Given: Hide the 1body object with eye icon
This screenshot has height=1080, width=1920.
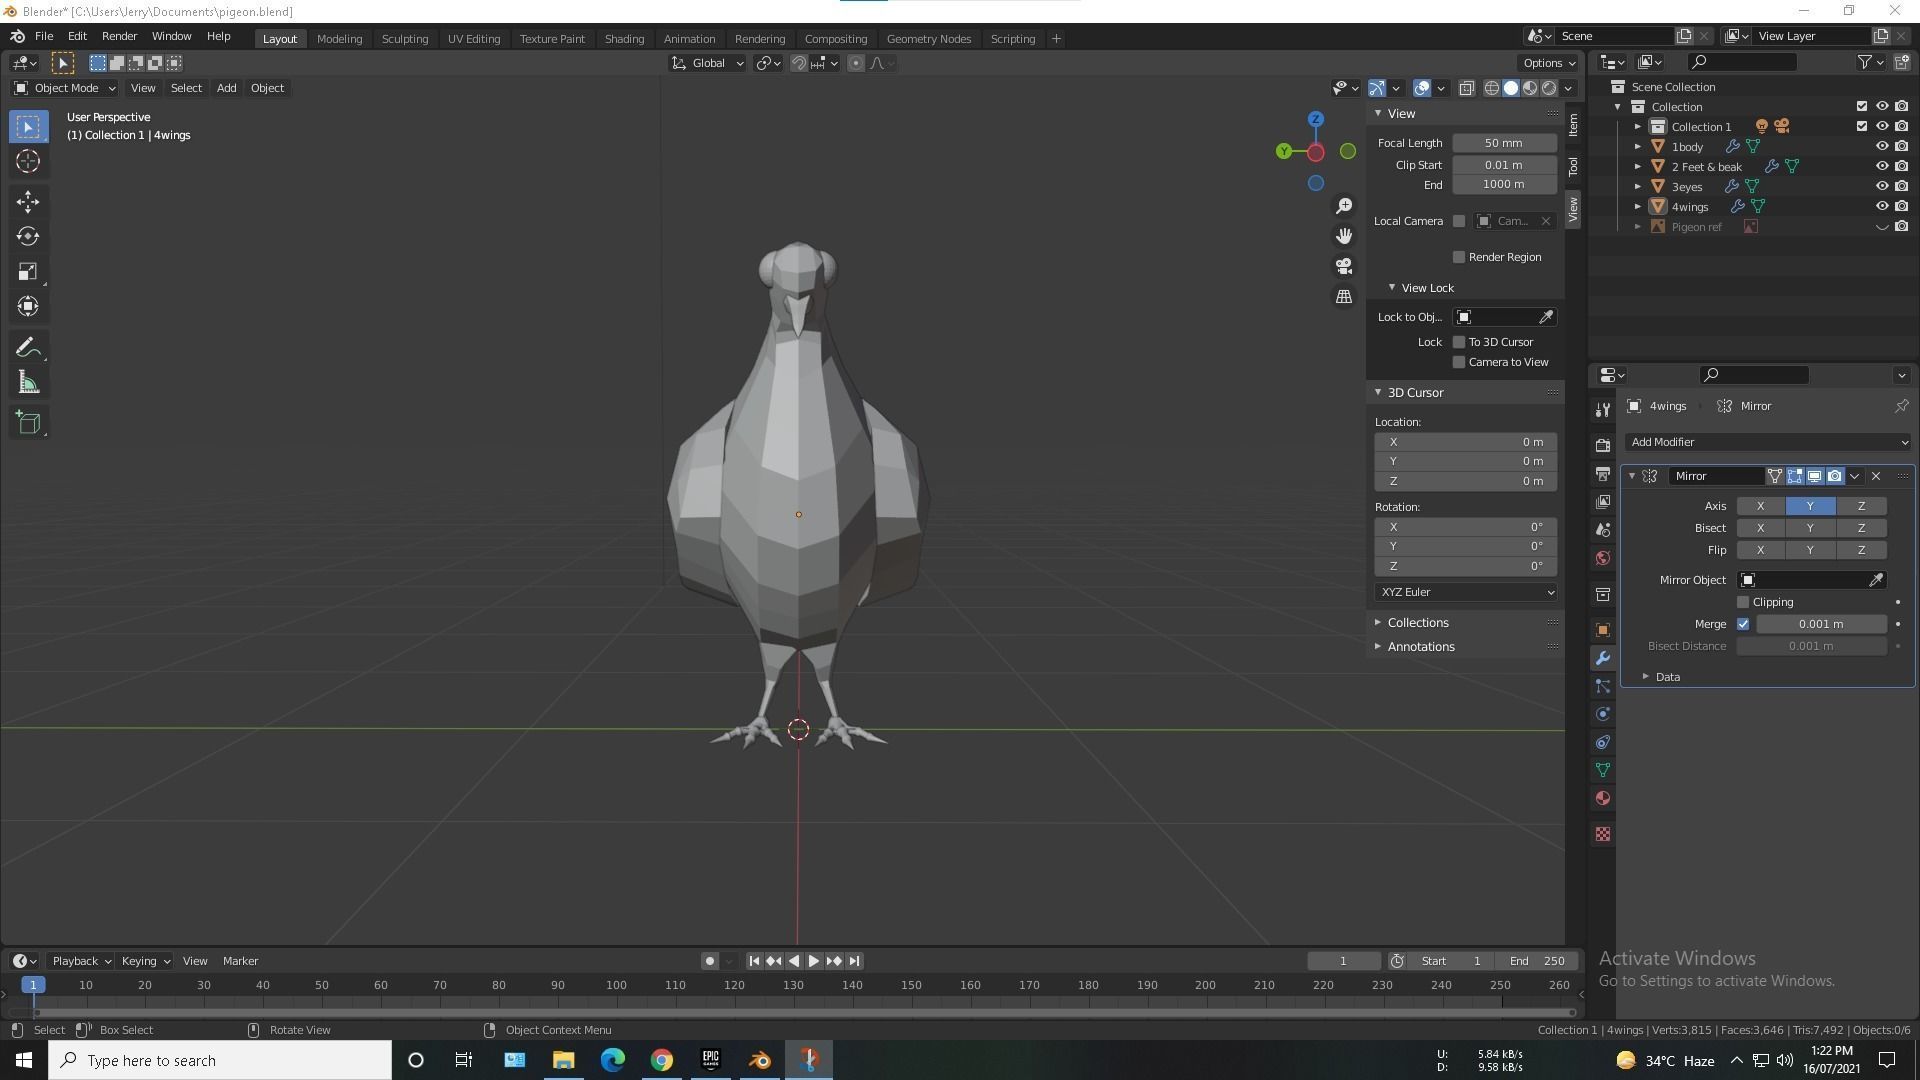Looking at the screenshot, I should (x=1881, y=147).
